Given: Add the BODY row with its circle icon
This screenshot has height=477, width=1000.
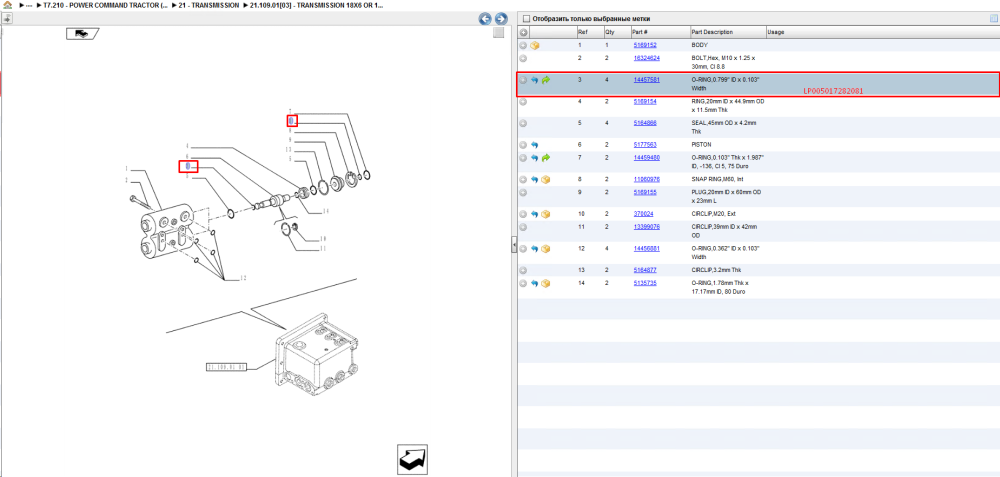Looking at the screenshot, I should click(x=523, y=45).
